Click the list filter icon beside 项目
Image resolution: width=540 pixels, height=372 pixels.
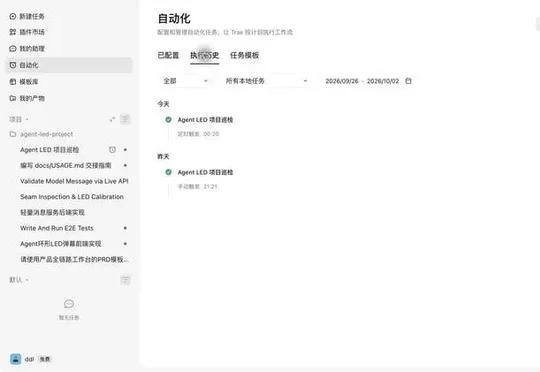tap(125, 119)
